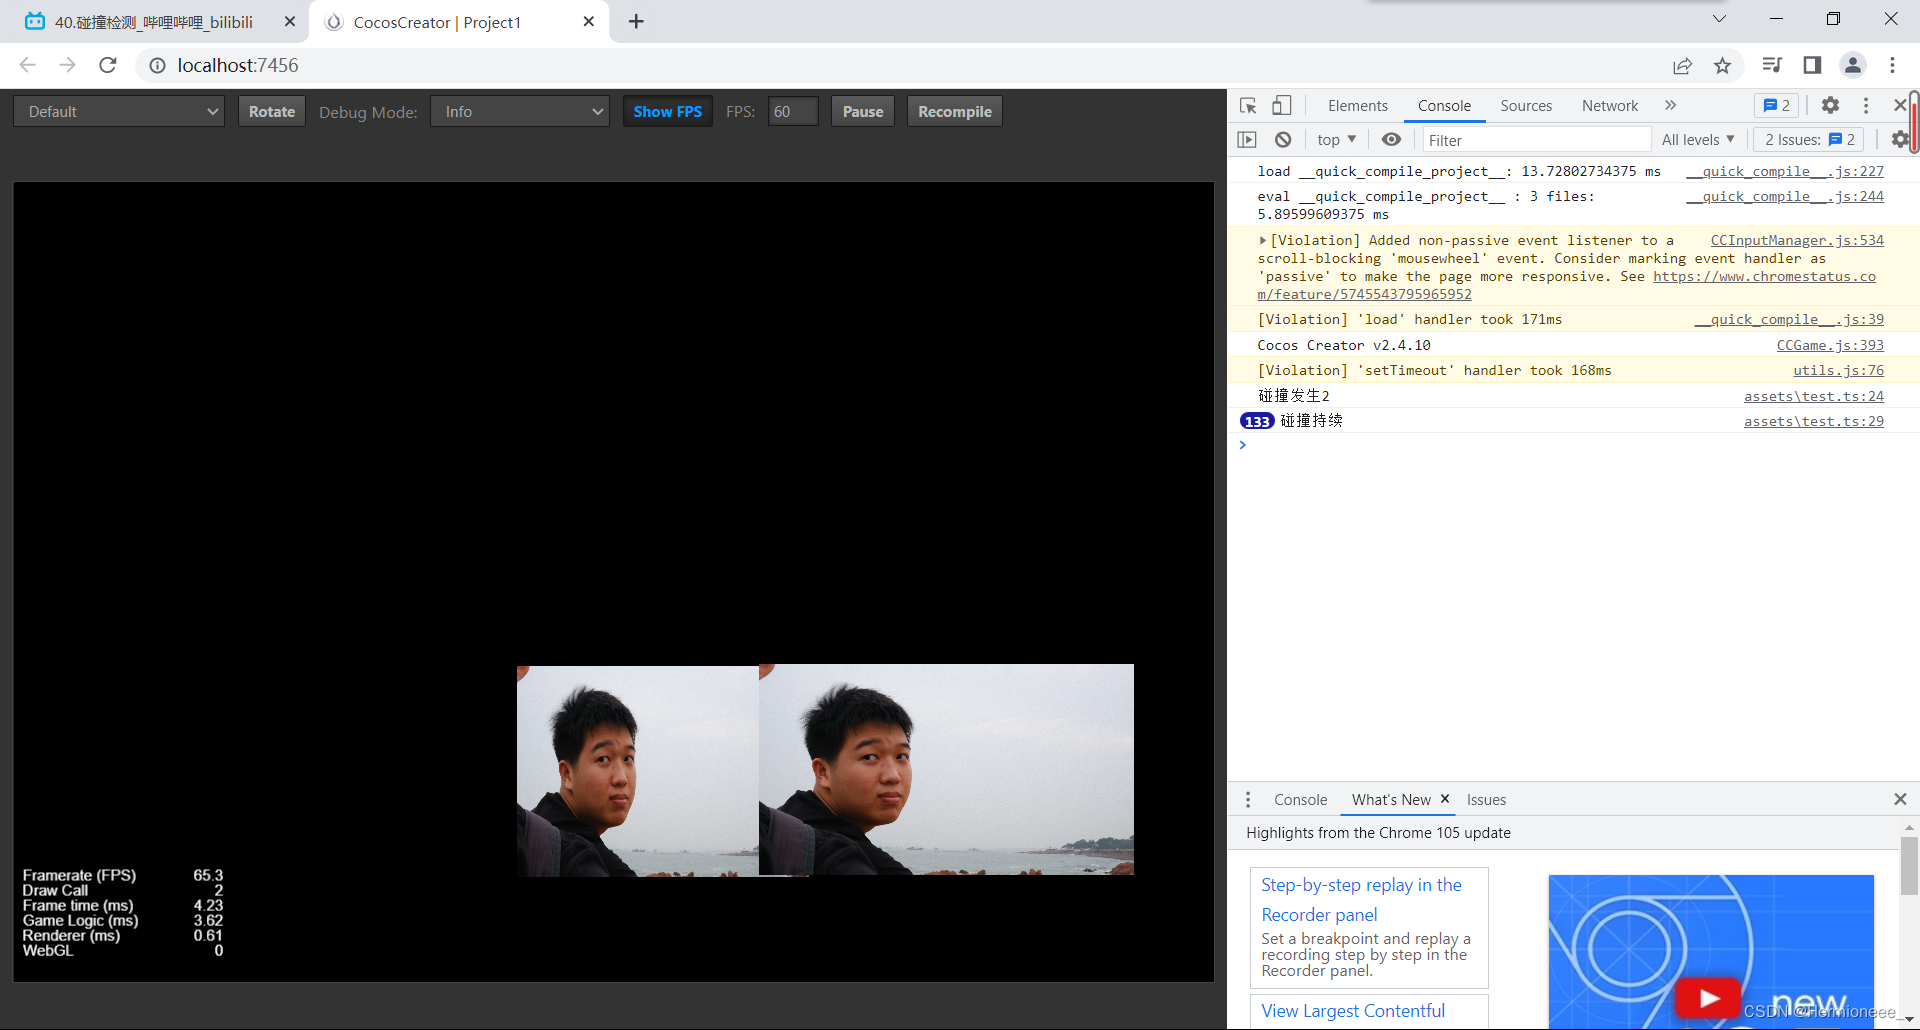Open the Default resolution dropdown

pos(119,112)
